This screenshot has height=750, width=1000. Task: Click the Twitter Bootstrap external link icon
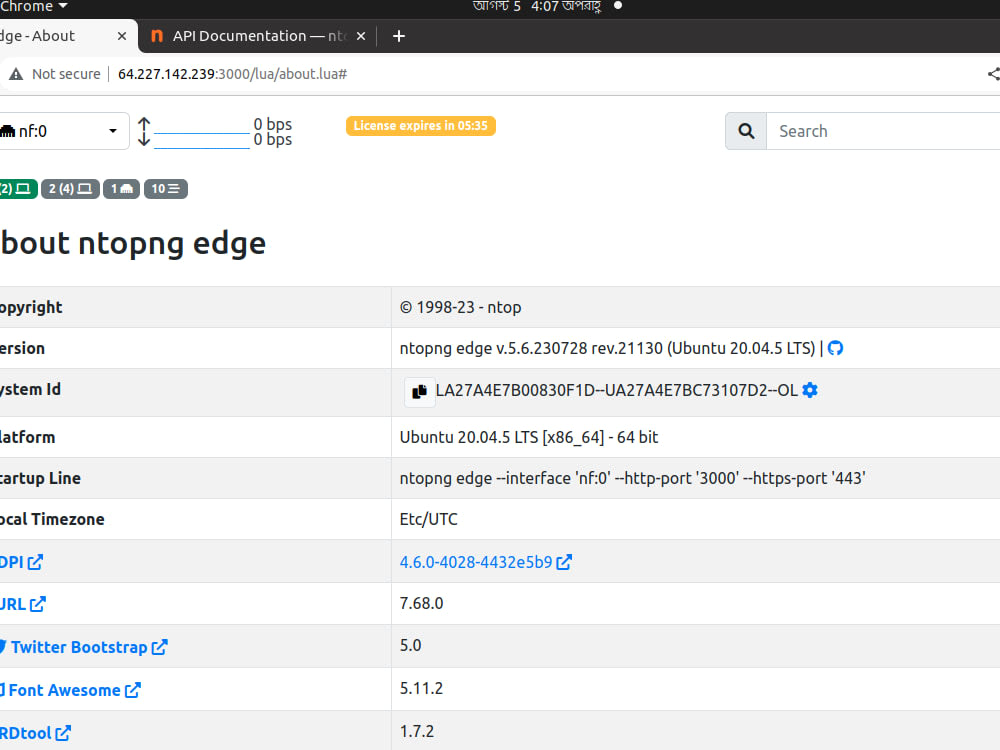[159, 647]
